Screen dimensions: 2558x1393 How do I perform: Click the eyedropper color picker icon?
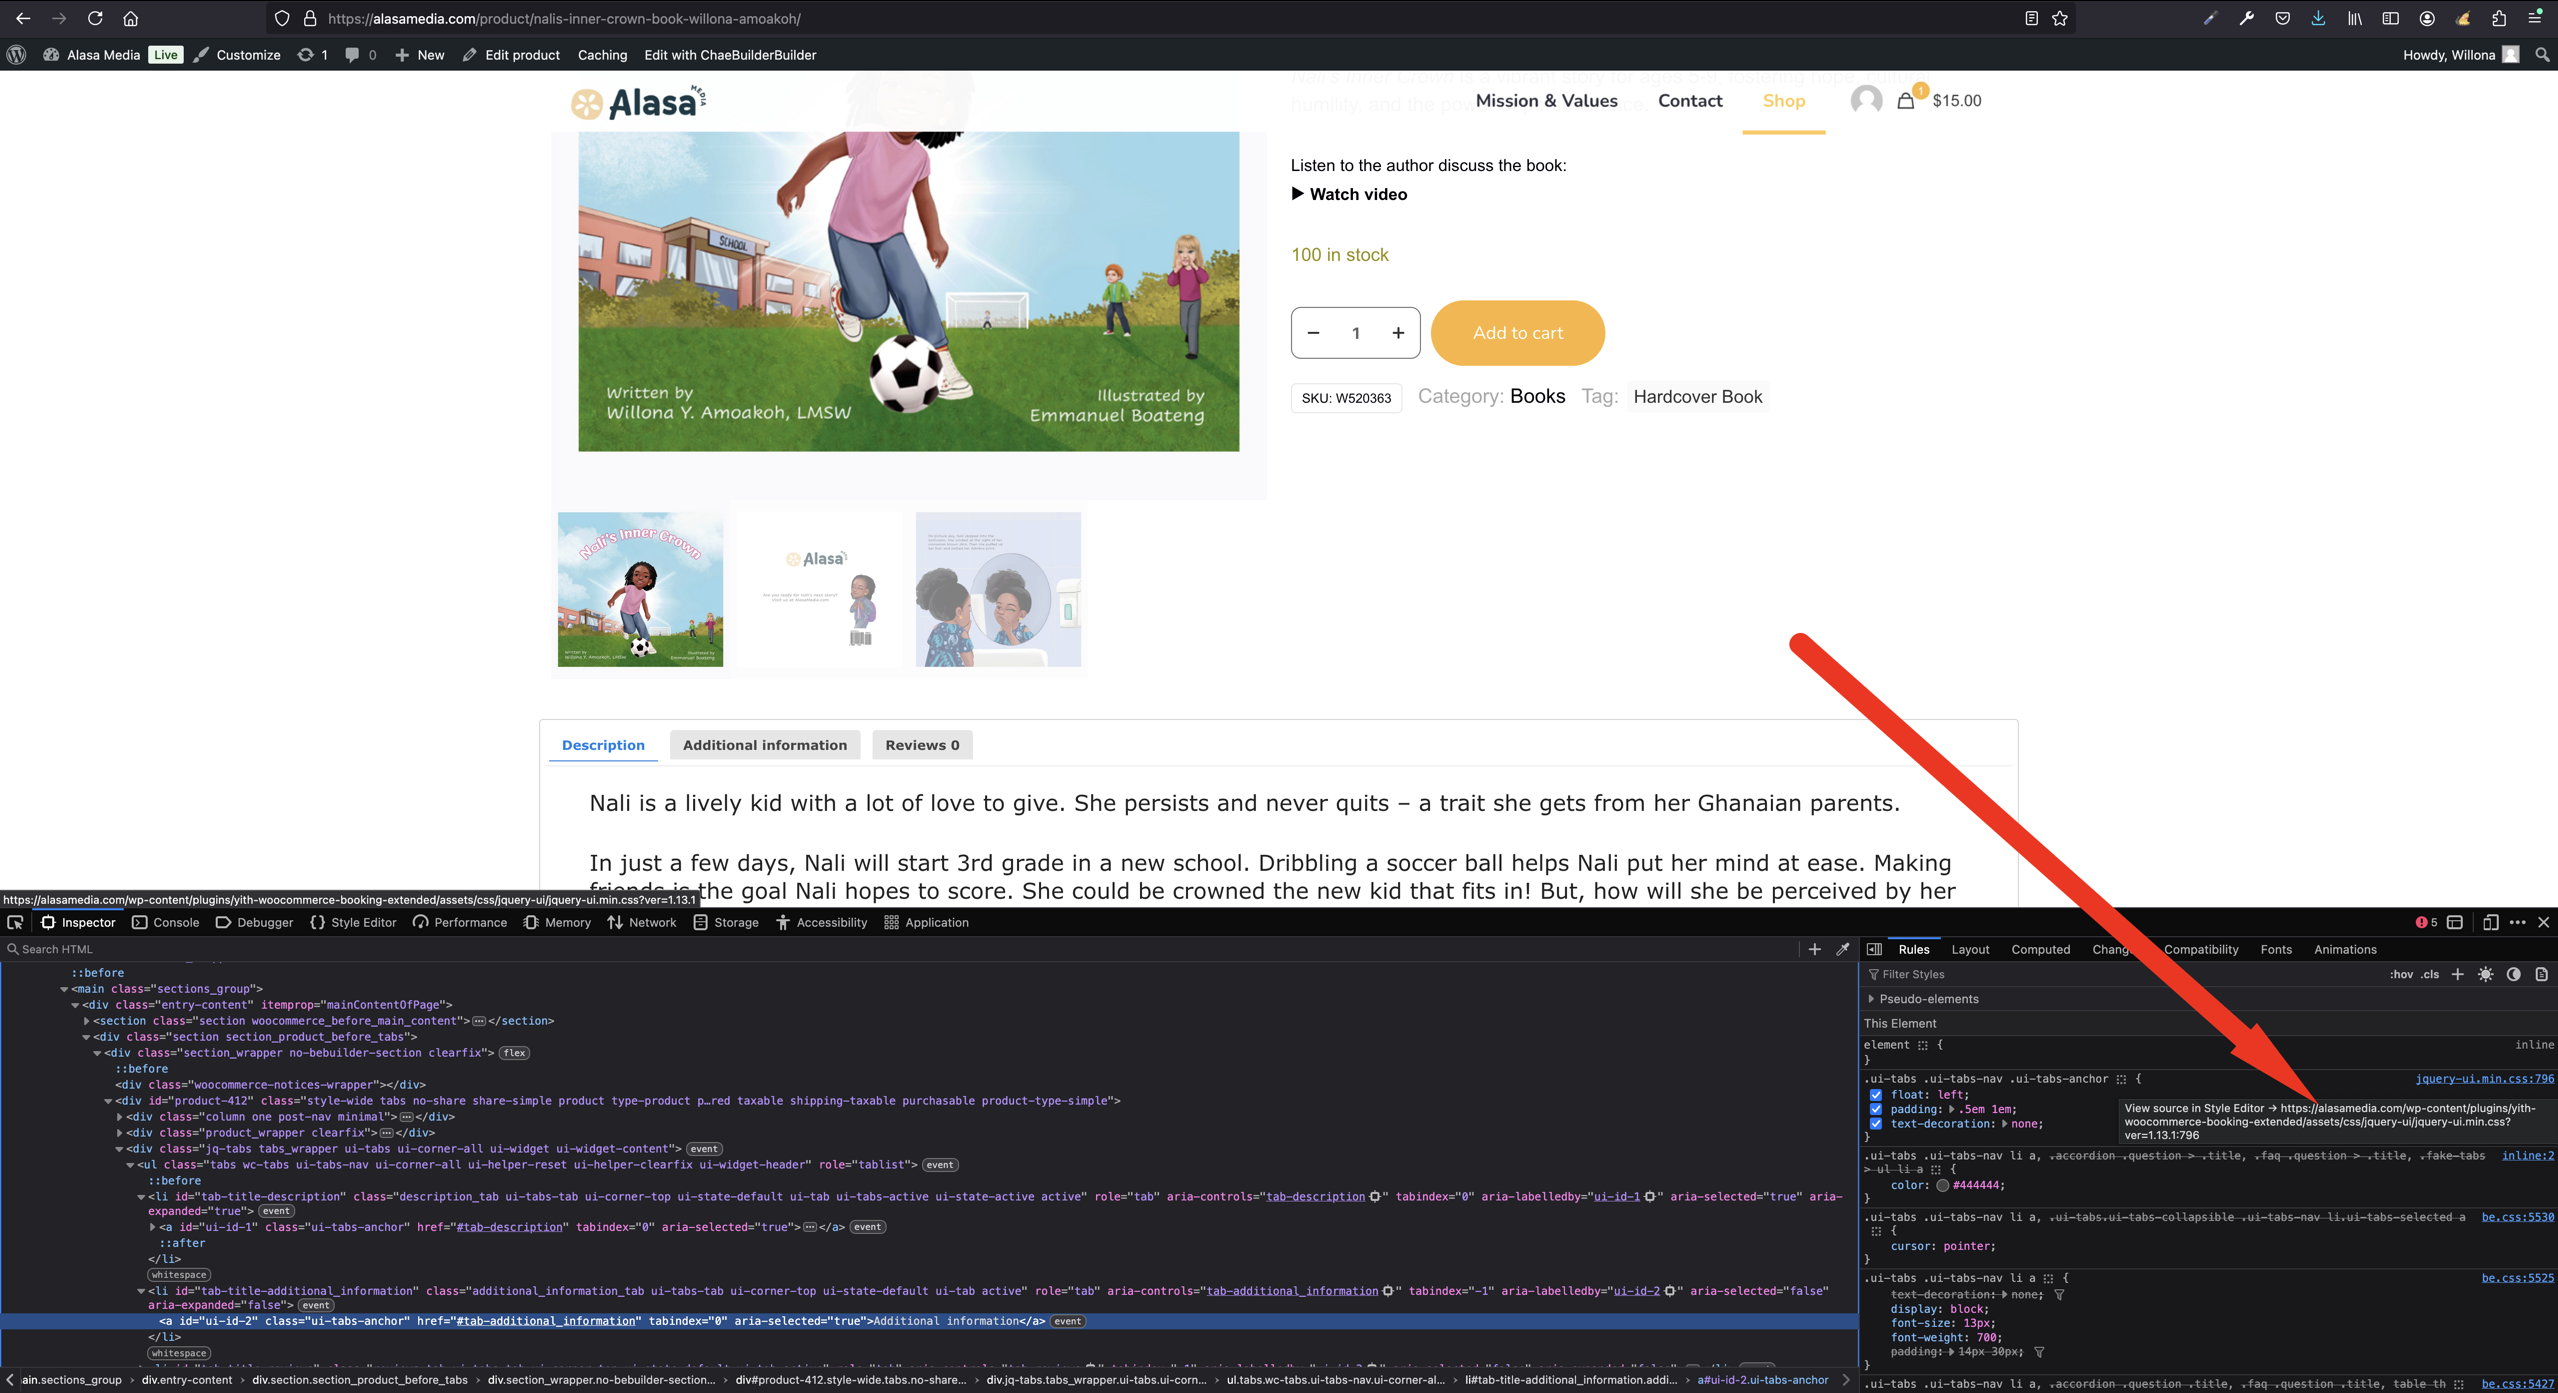pos(1842,949)
